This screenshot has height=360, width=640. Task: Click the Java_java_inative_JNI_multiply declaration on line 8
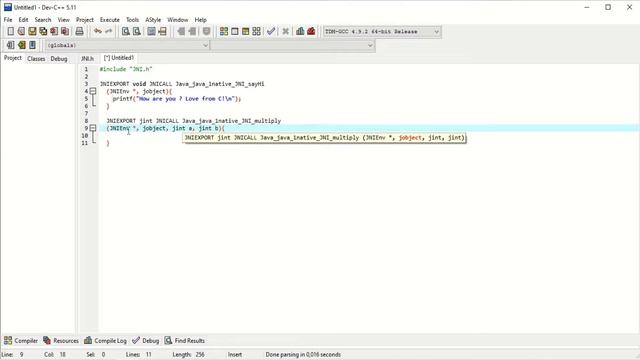[x=193, y=121]
